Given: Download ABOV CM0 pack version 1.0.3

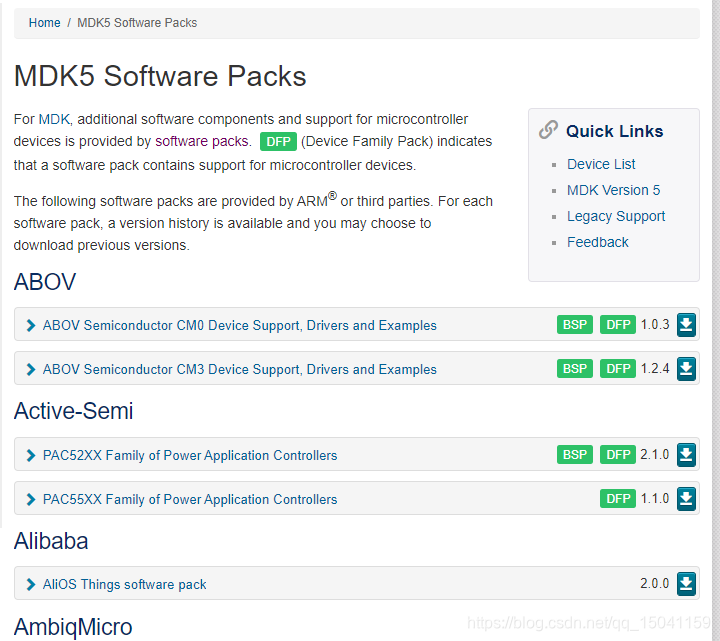Looking at the screenshot, I should point(686,325).
